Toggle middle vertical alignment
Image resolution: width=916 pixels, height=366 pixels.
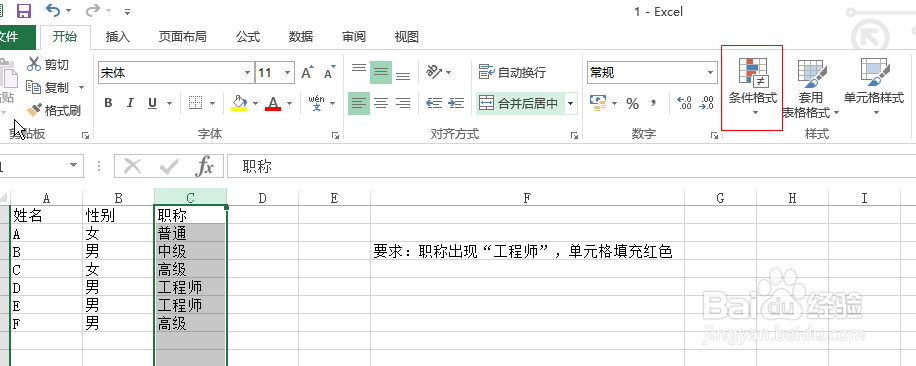[x=381, y=72]
